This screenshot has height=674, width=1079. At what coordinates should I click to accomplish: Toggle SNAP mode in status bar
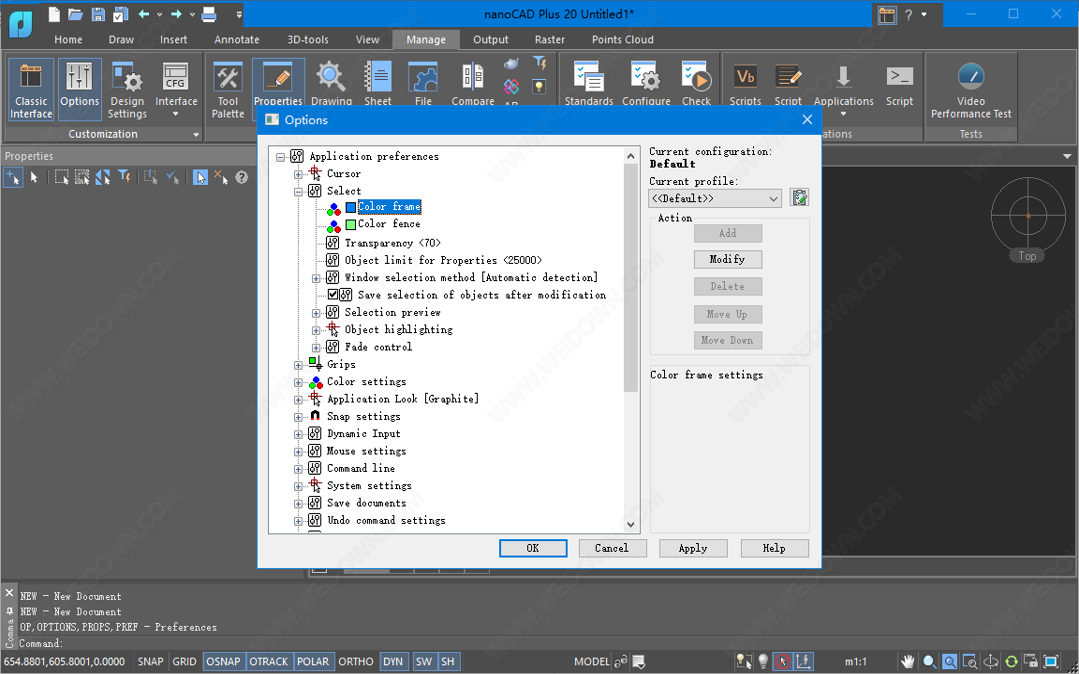tap(150, 662)
